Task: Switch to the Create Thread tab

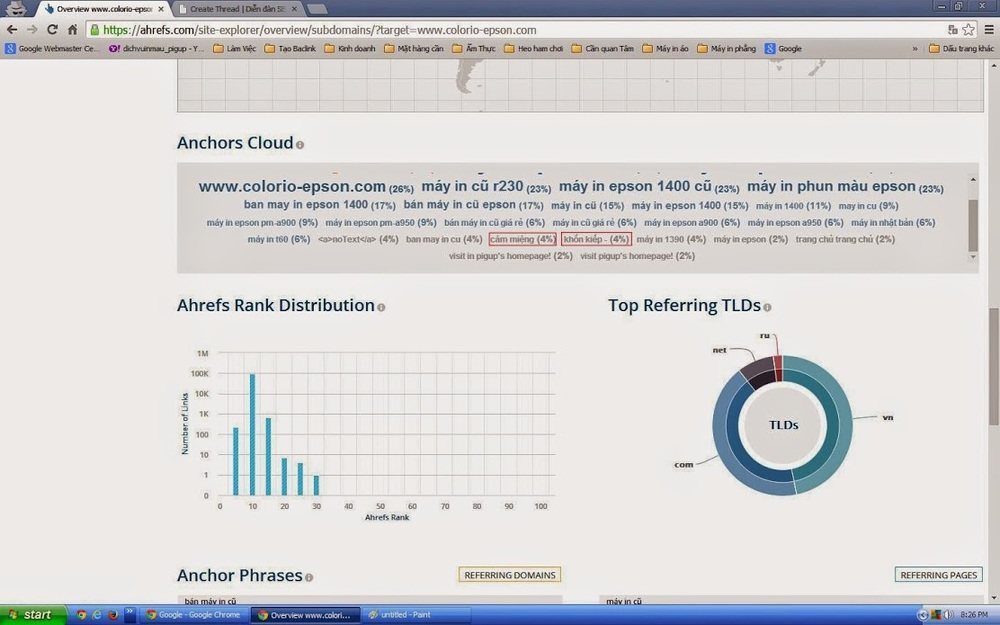Action: [237, 10]
